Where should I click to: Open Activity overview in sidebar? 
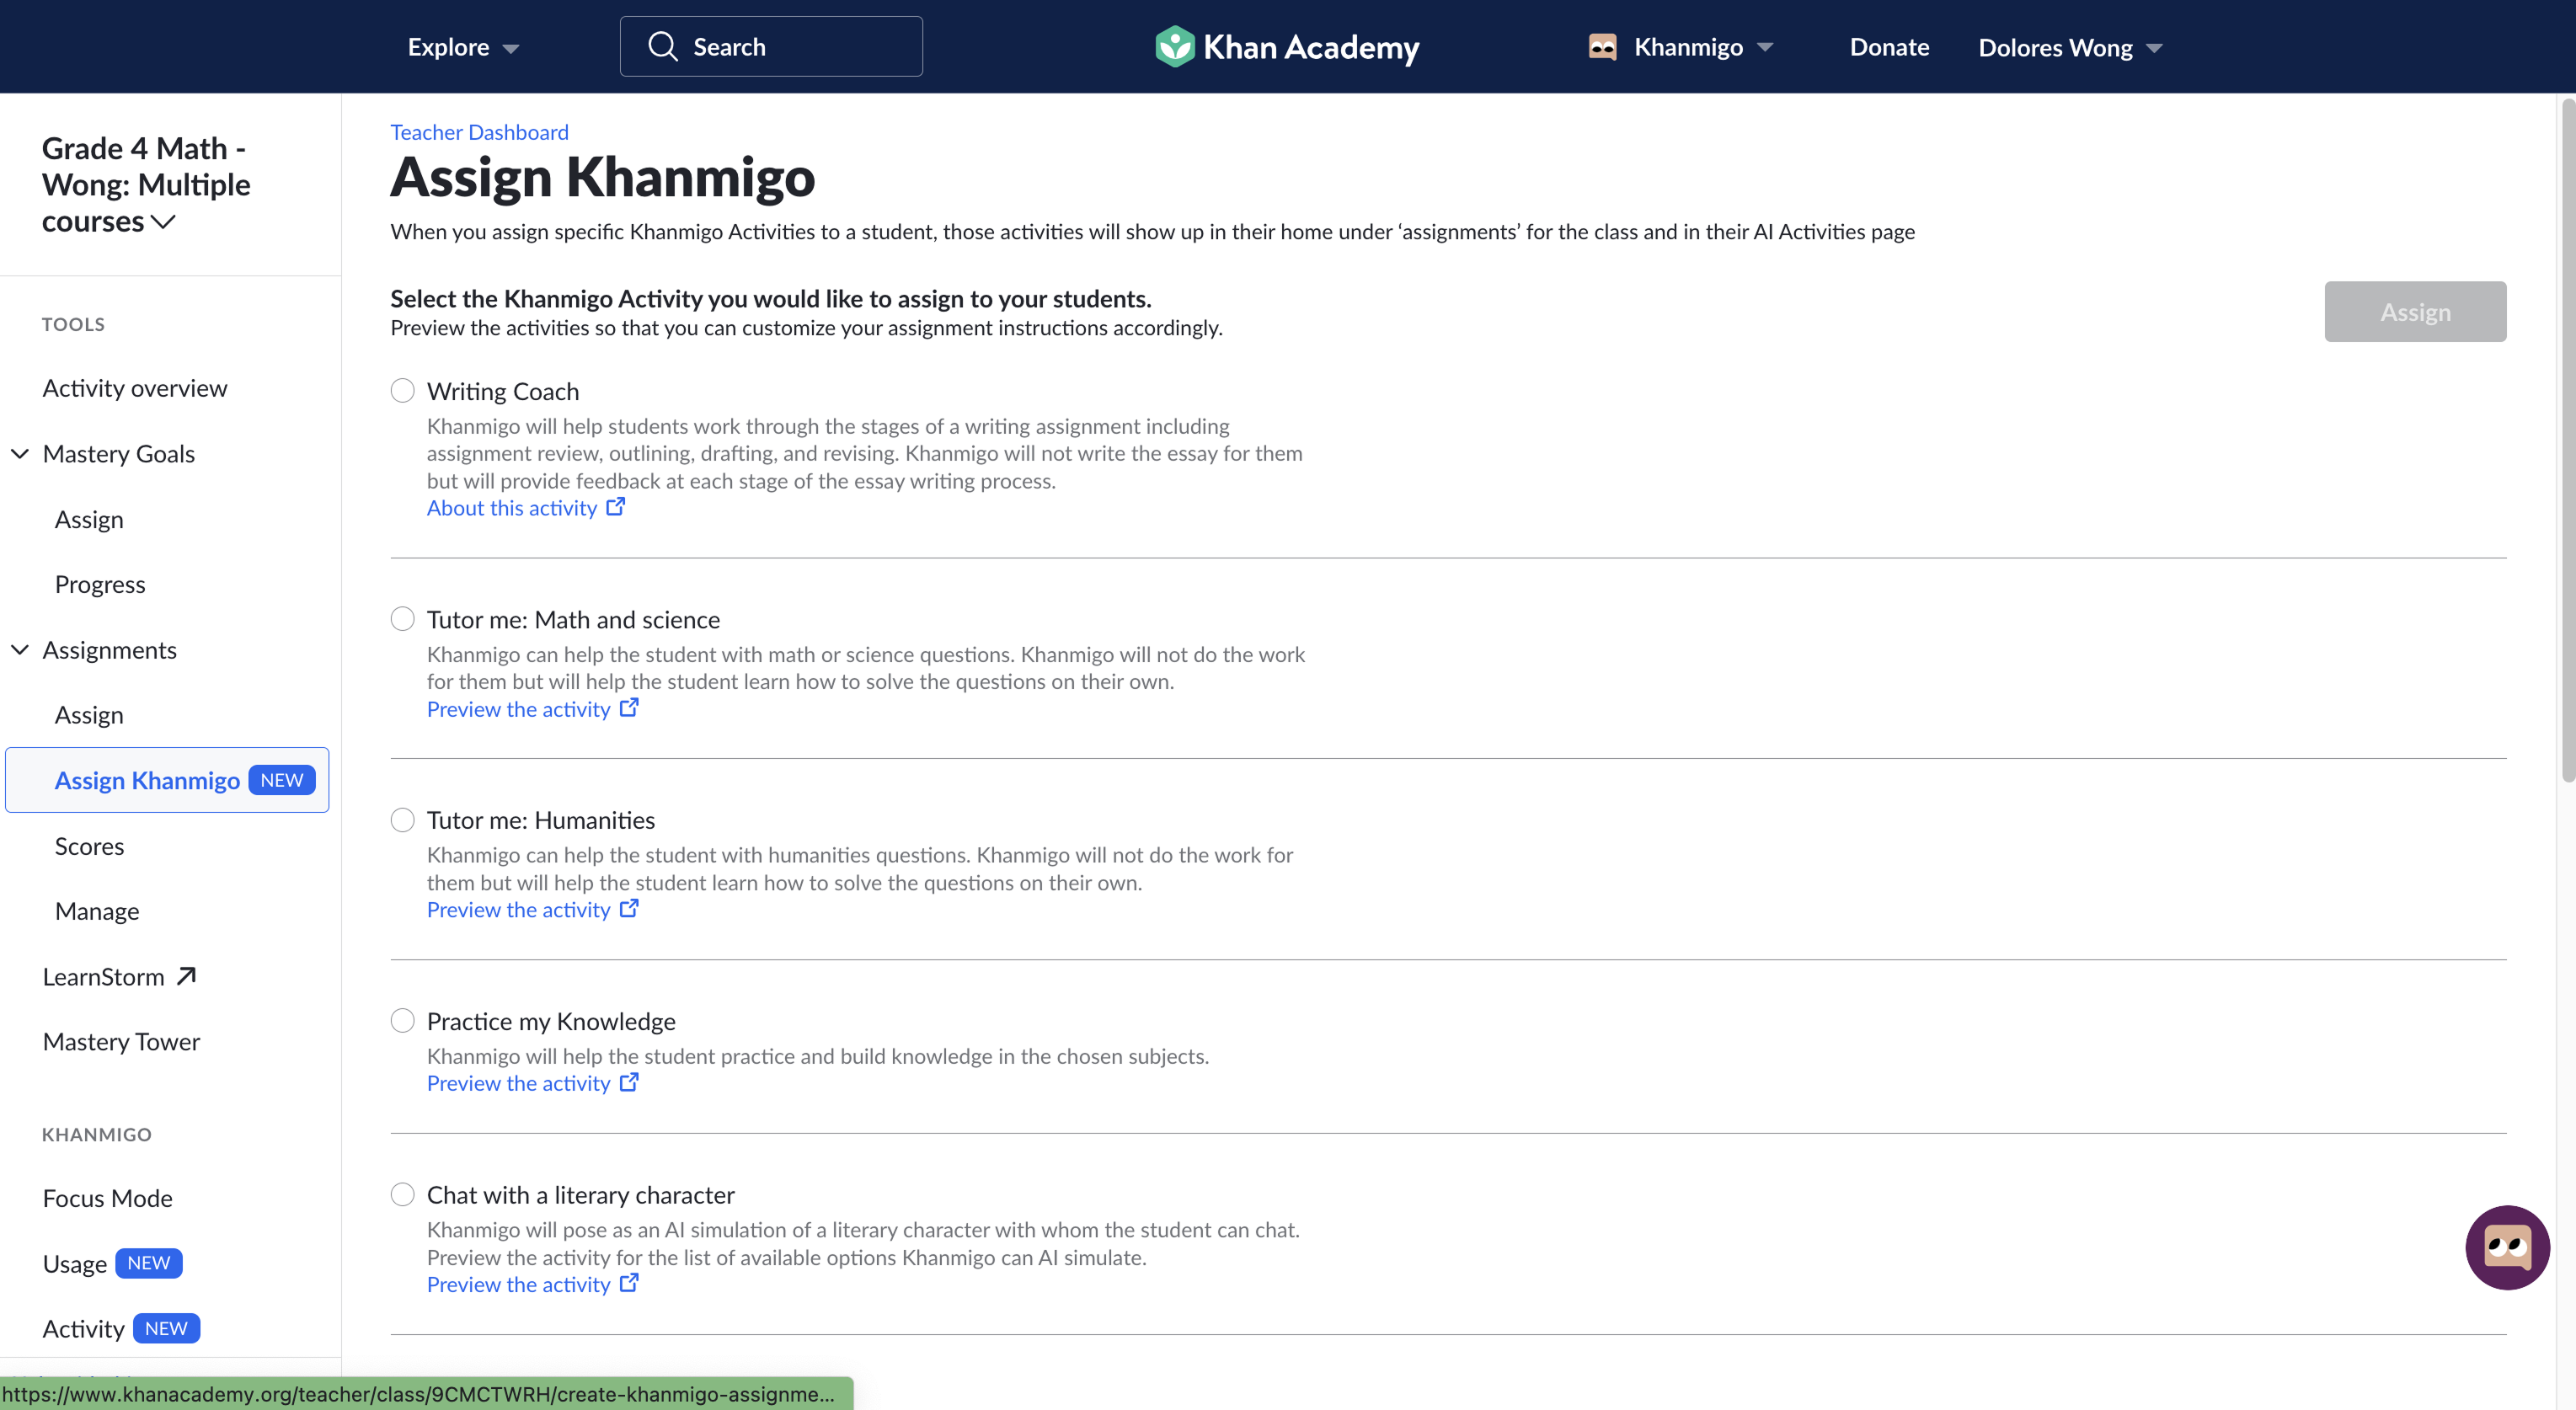135,388
